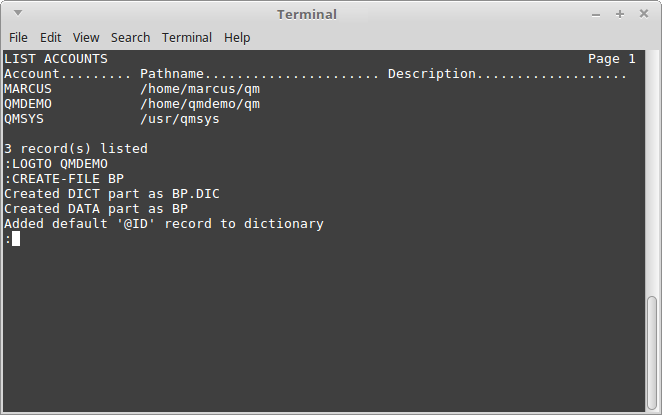Maximize the Terminal window with plus icon

(x=620, y=14)
